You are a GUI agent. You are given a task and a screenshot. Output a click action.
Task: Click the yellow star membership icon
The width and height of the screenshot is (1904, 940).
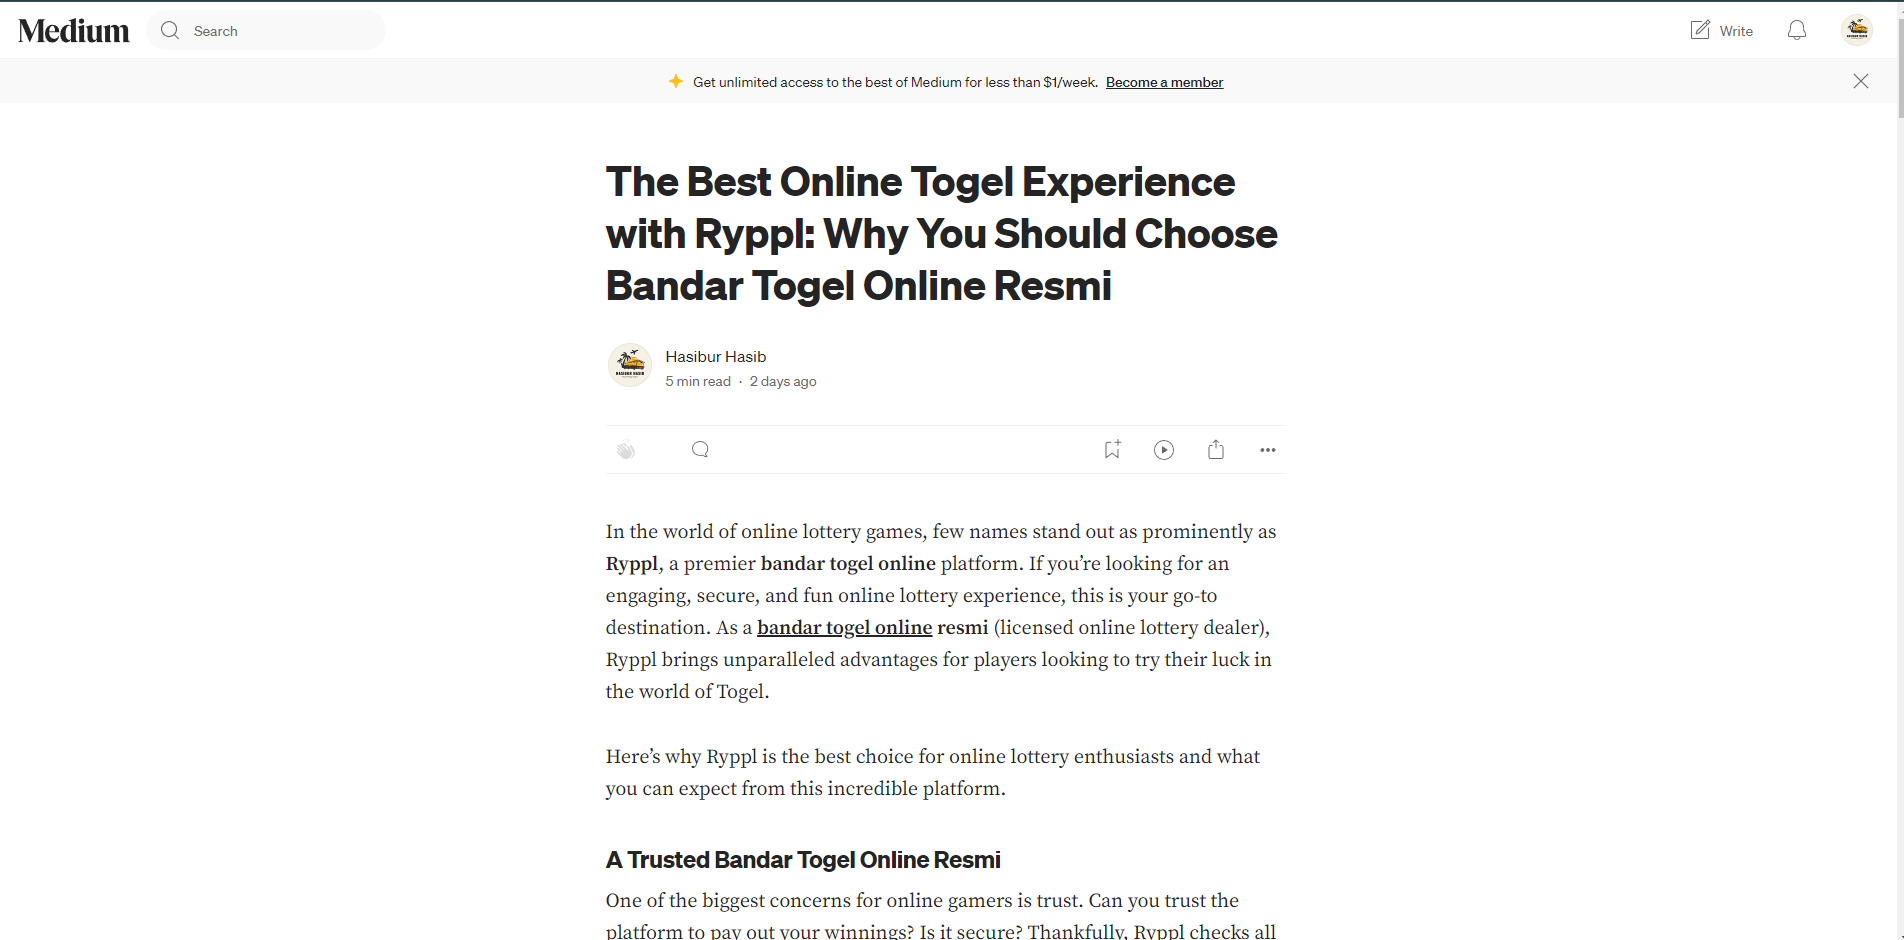(676, 81)
